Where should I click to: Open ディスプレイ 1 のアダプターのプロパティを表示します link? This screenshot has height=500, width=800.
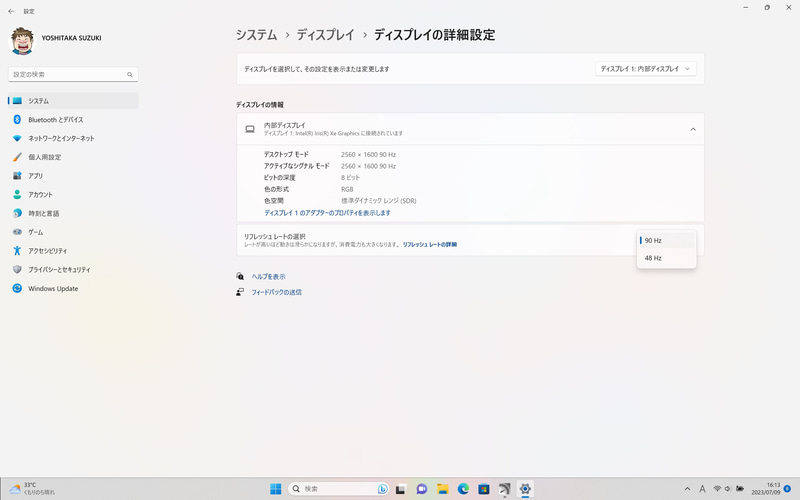[x=327, y=213]
